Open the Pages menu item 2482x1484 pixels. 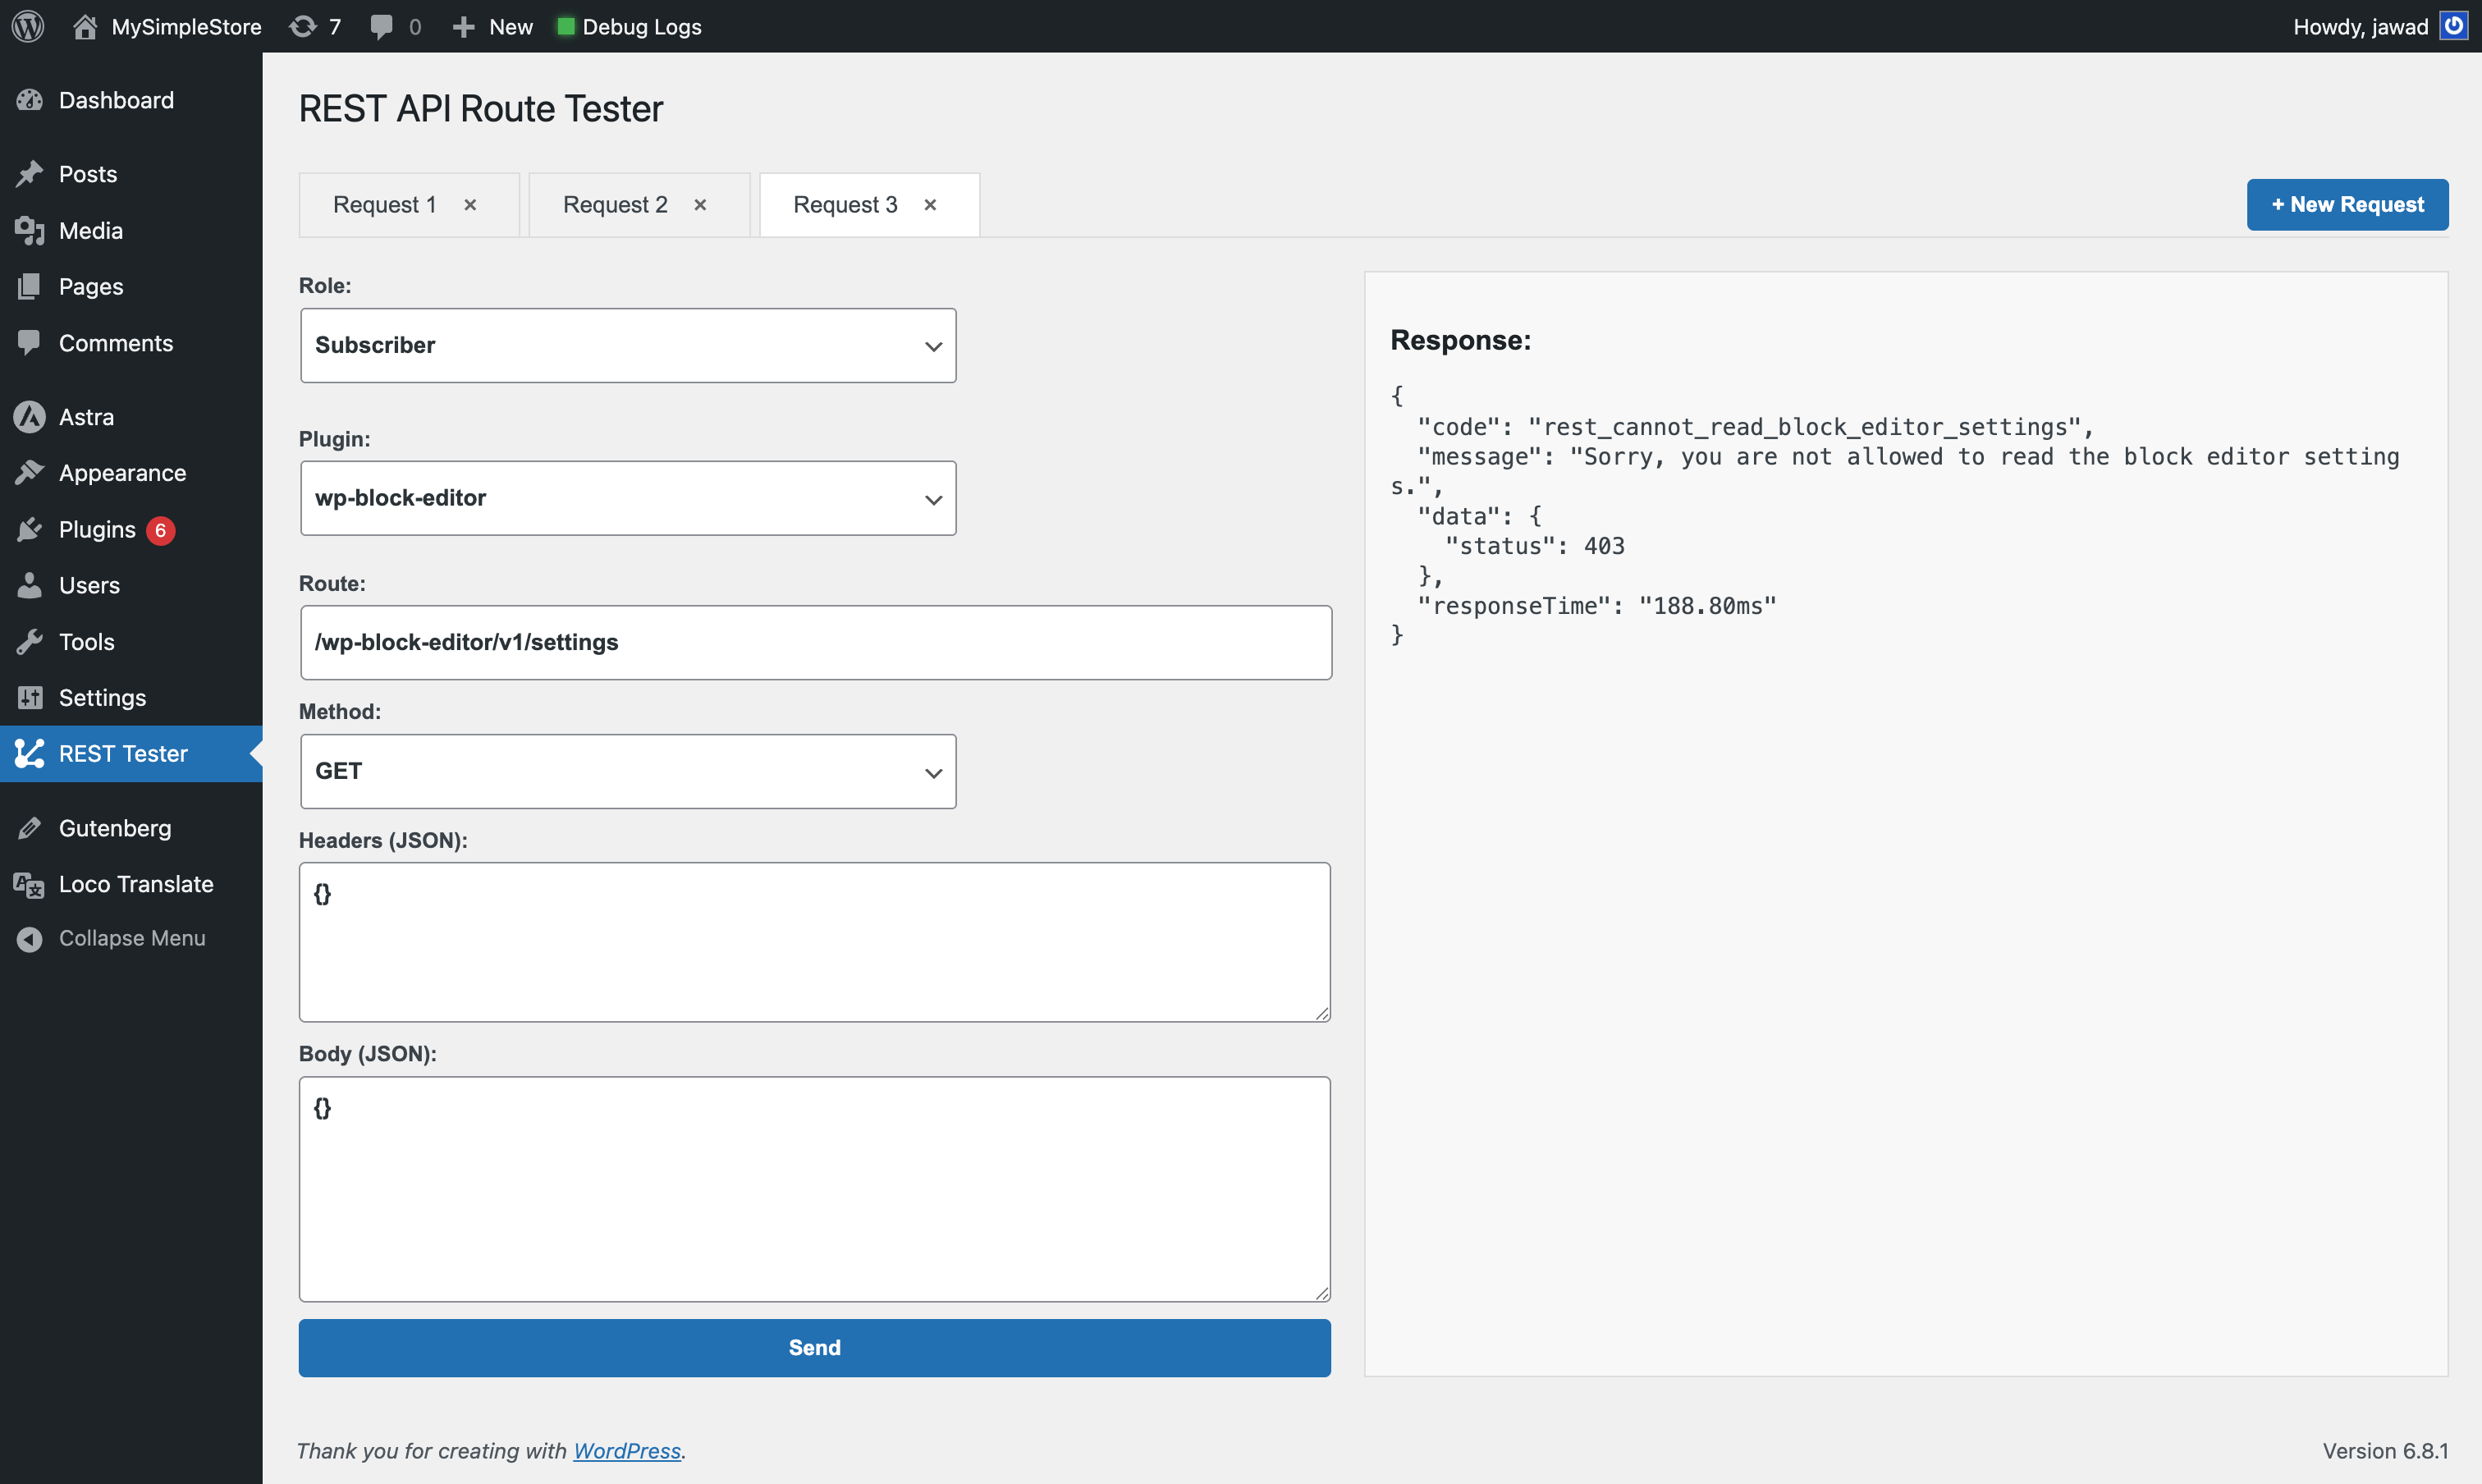click(131, 287)
